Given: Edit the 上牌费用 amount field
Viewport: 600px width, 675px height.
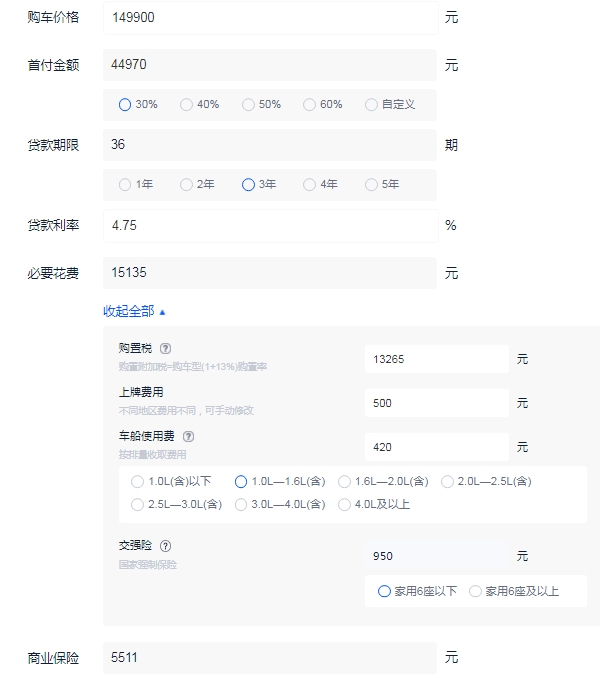Looking at the screenshot, I should (x=436, y=403).
